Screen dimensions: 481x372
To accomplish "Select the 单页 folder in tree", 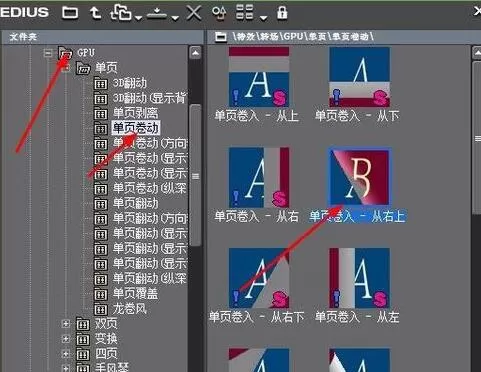I will [x=106, y=68].
